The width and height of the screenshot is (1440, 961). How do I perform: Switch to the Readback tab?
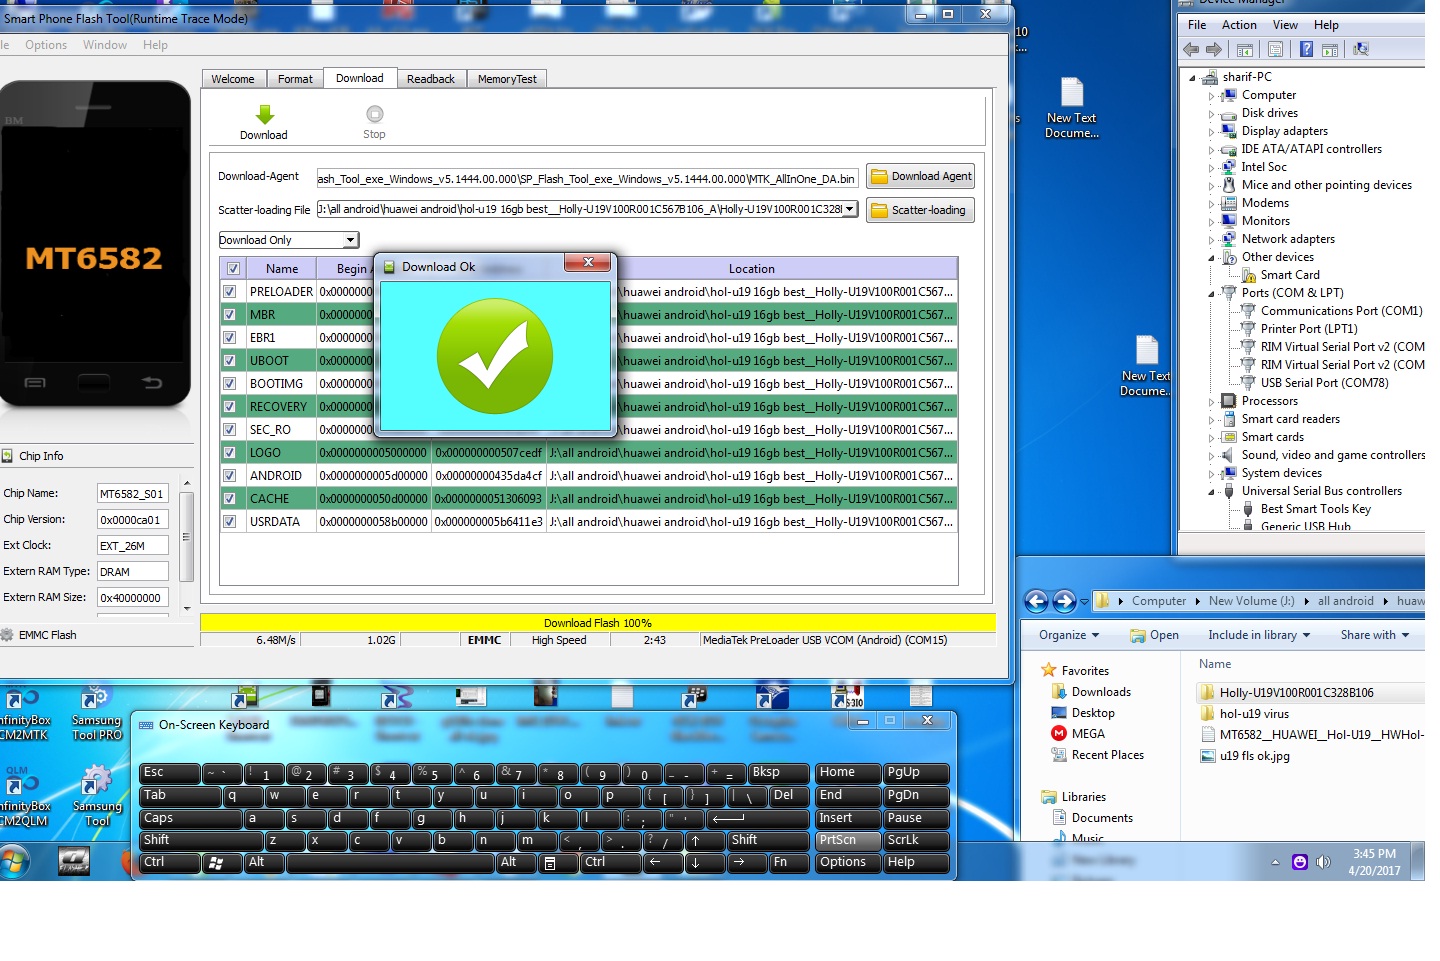click(x=431, y=79)
